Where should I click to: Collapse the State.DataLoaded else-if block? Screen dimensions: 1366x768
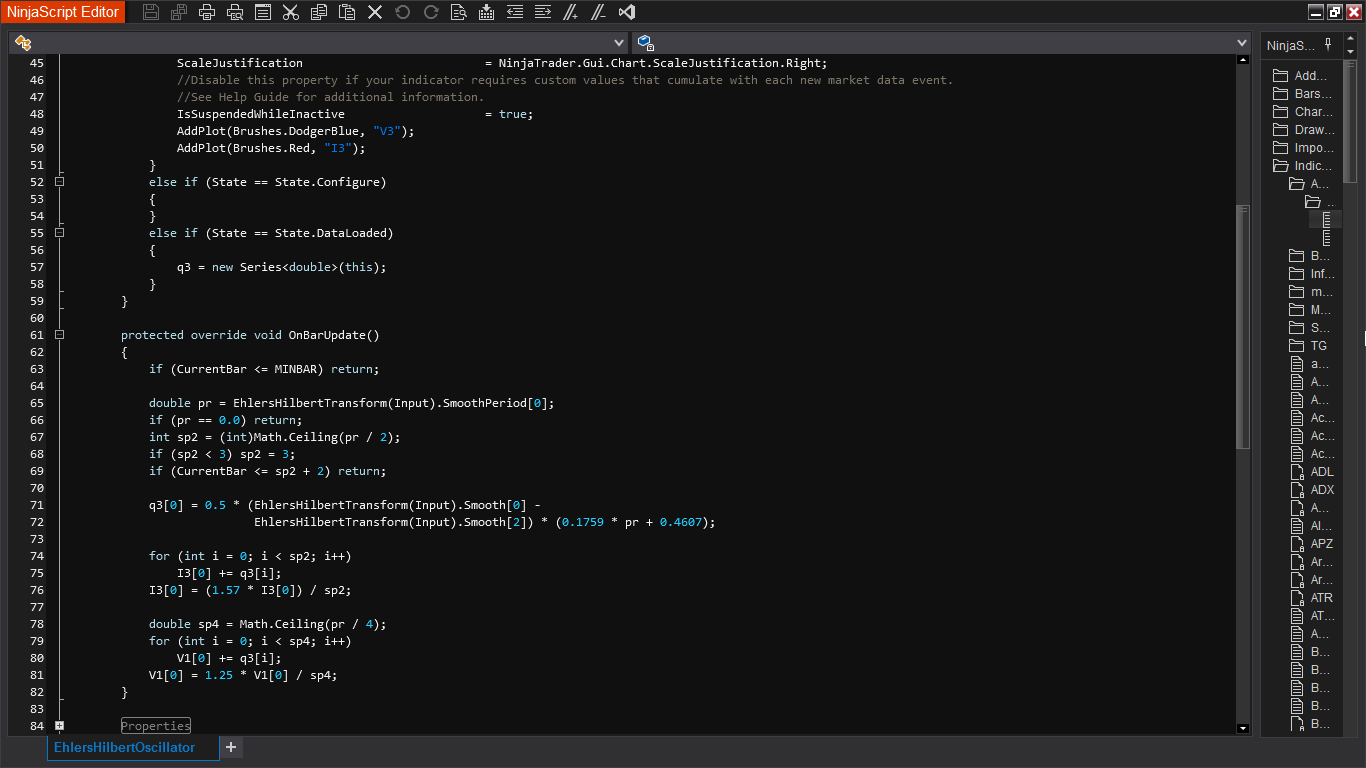click(x=60, y=233)
